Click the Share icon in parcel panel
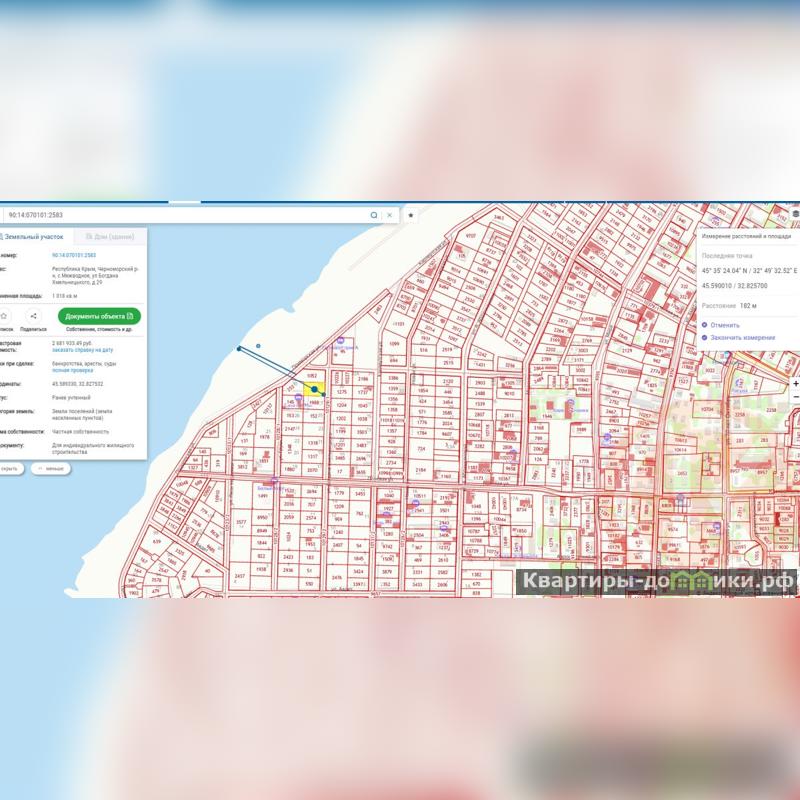This screenshot has width=800, height=800. (x=33, y=316)
